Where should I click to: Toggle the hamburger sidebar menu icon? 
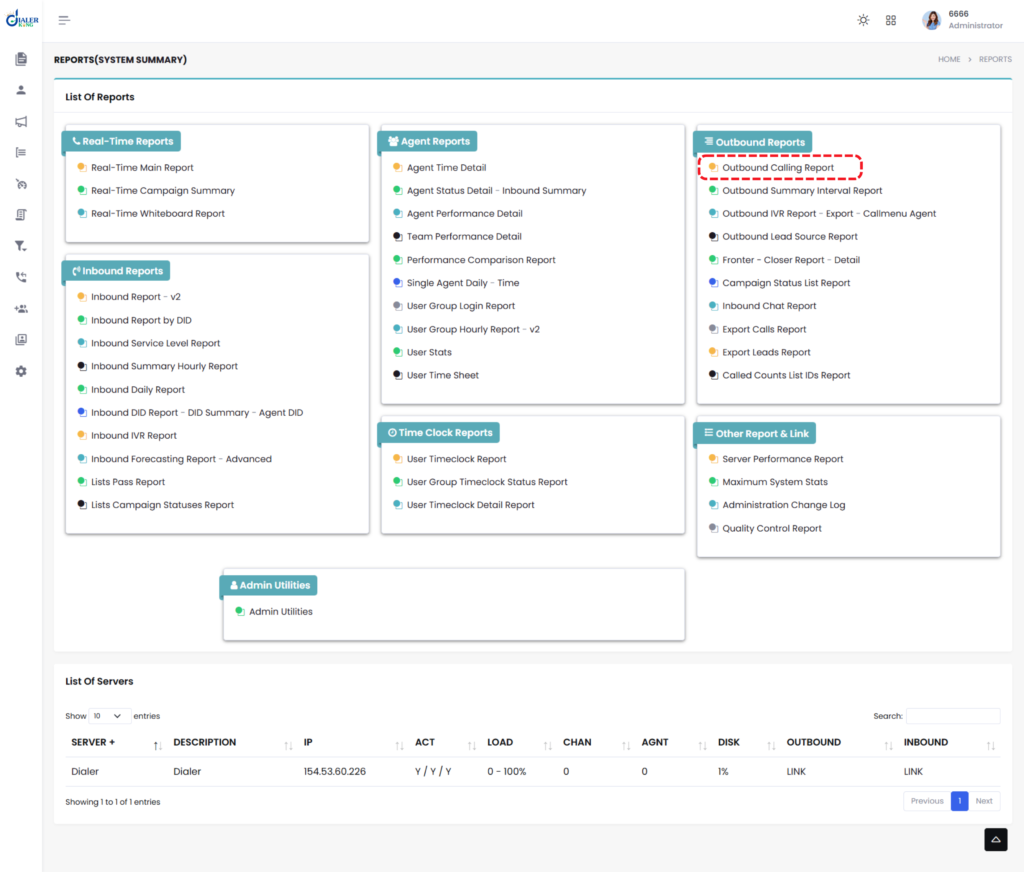pos(64,20)
